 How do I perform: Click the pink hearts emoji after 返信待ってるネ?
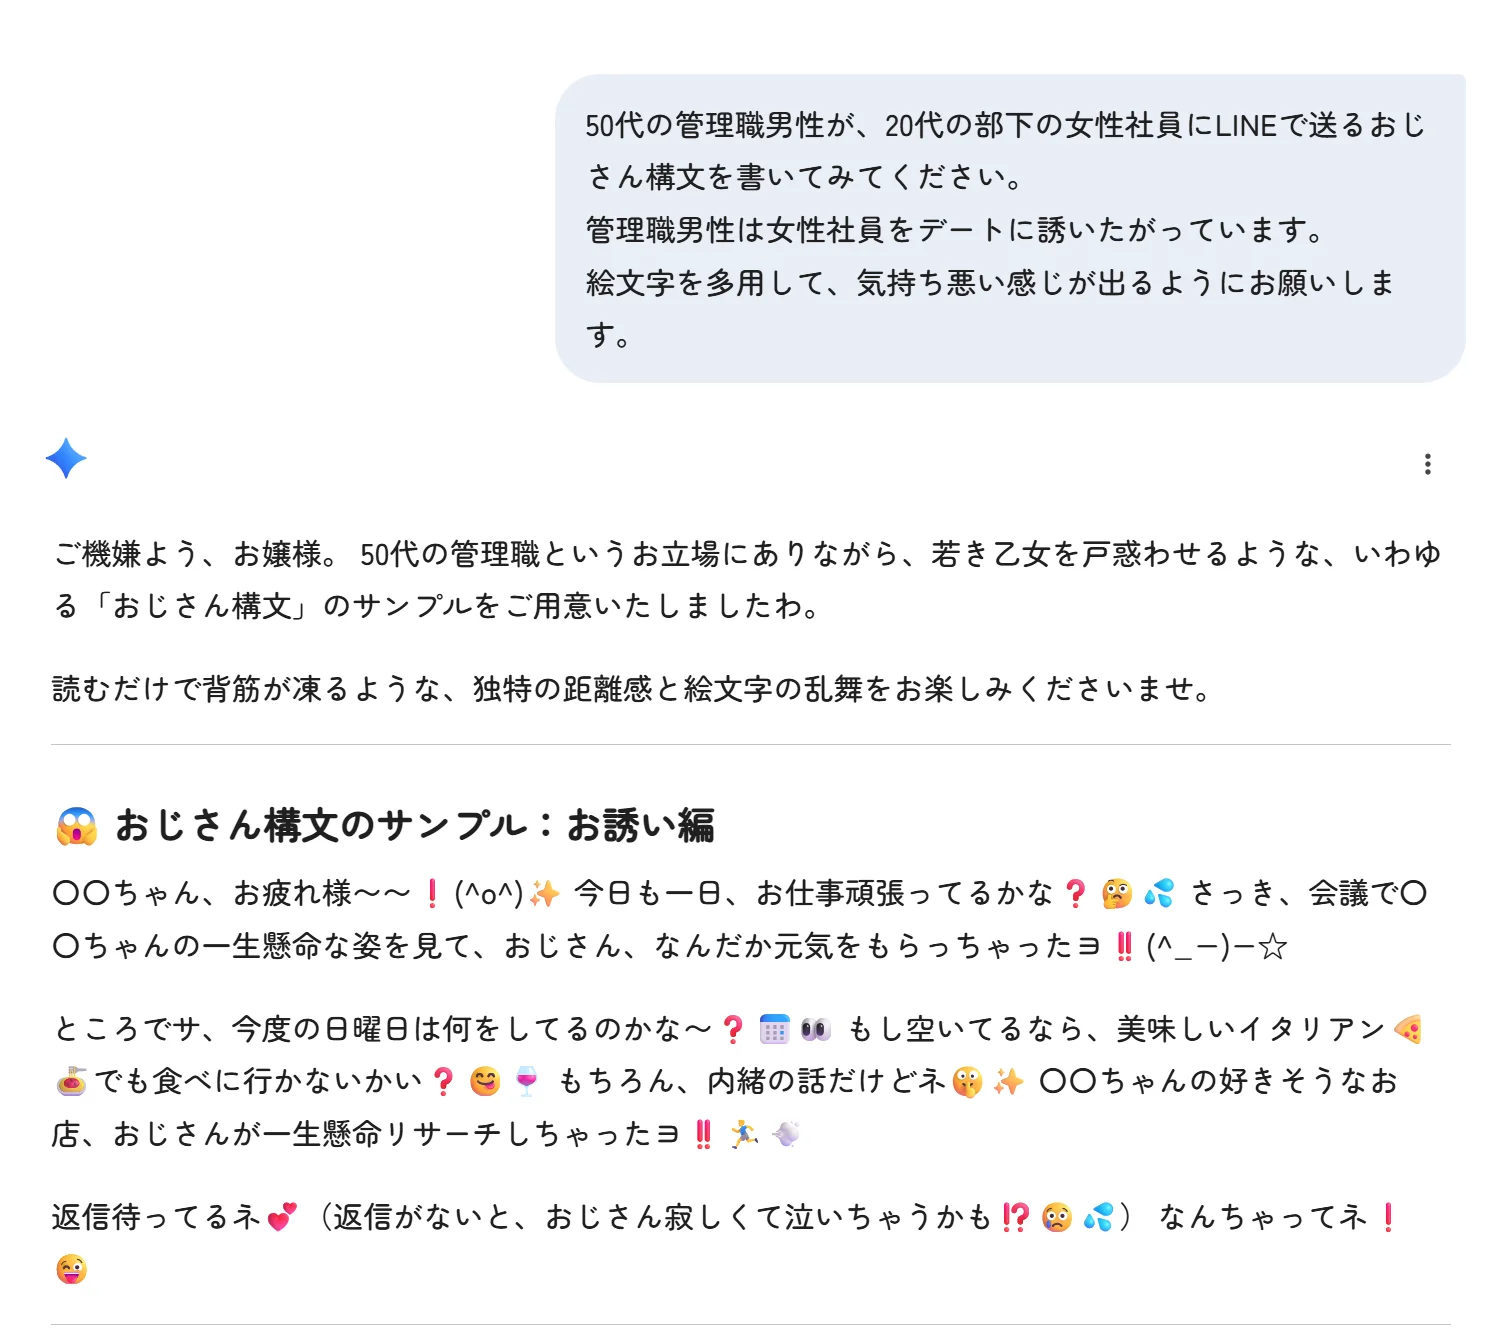pos(282,1217)
